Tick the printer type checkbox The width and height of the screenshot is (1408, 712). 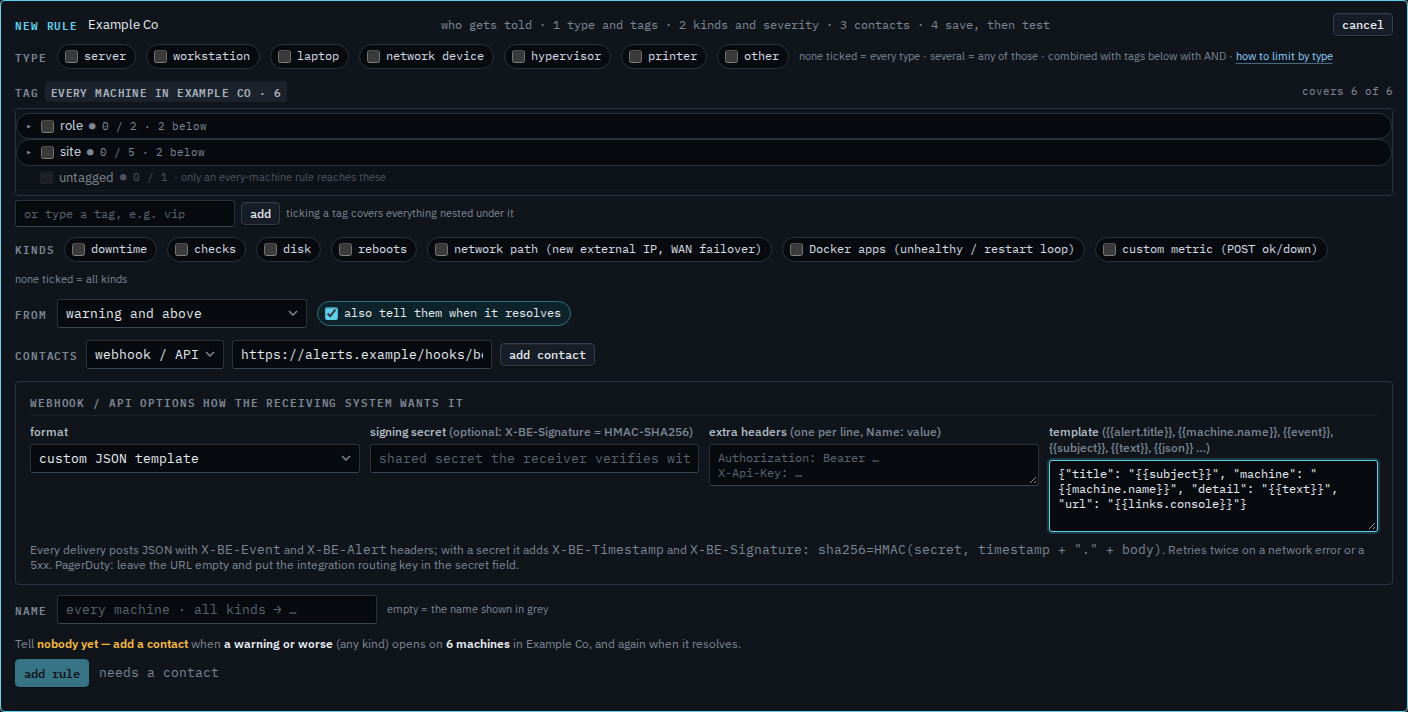pyautogui.click(x=635, y=57)
